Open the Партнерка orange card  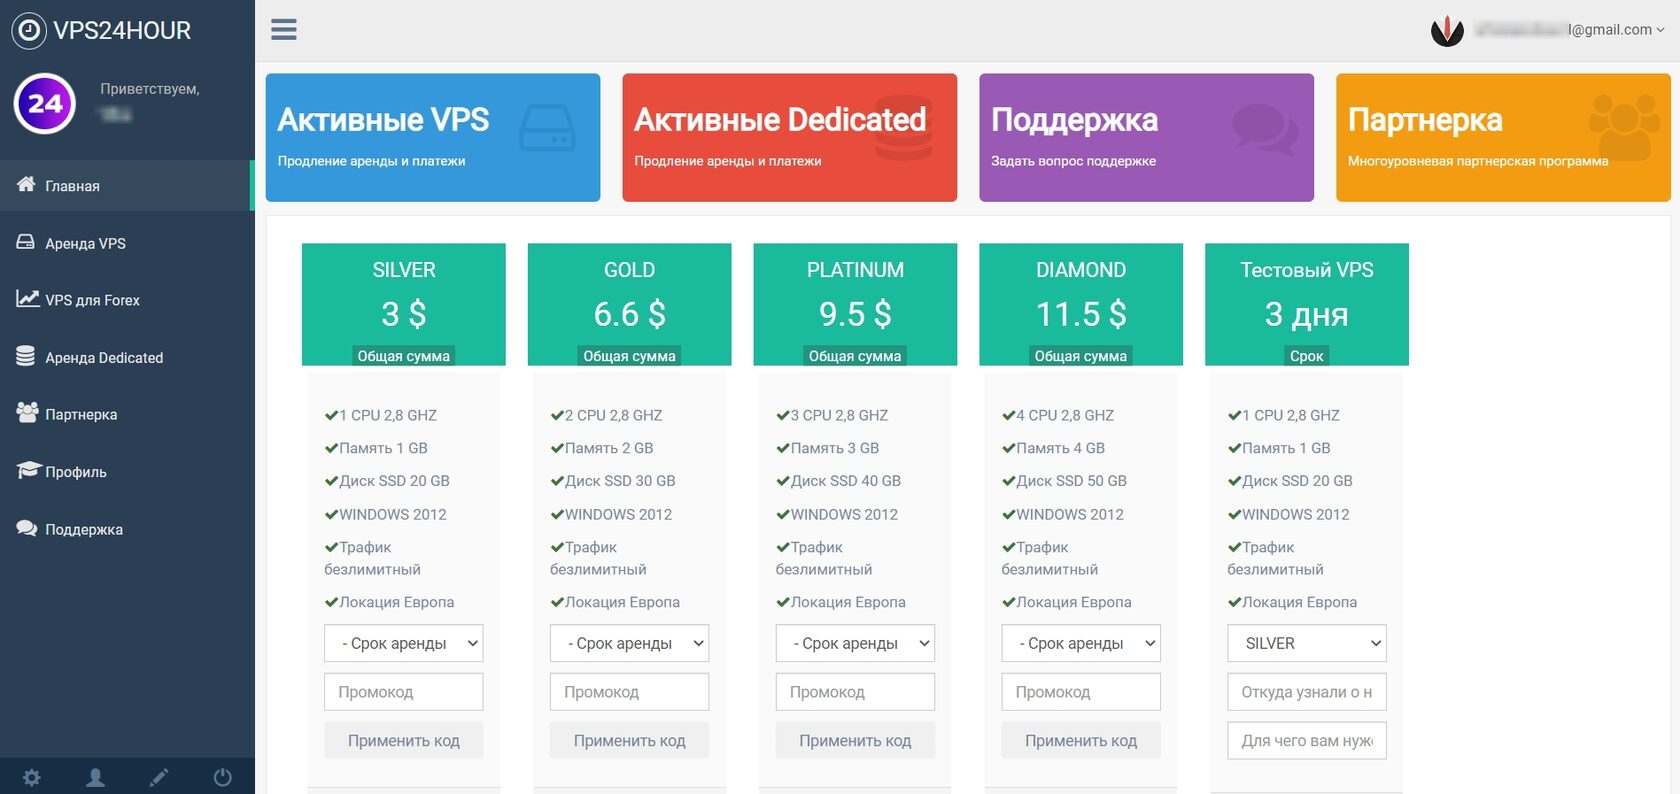tap(1503, 137)
